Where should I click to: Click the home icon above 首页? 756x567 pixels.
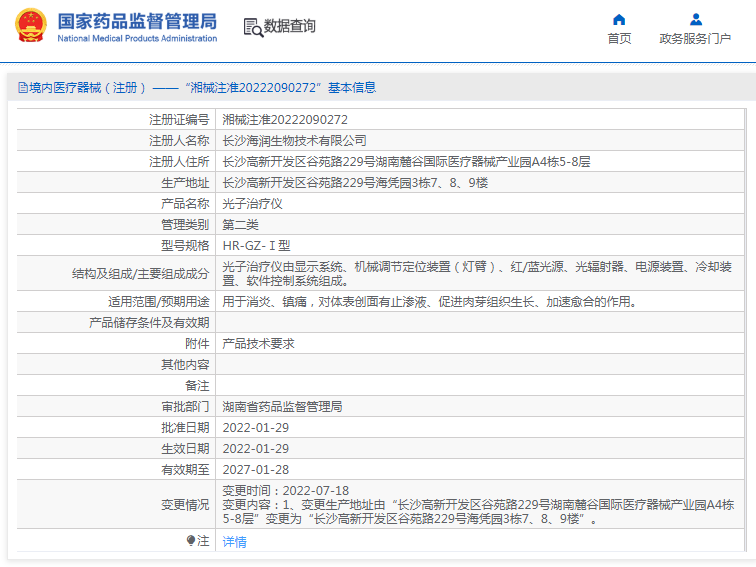619,19
